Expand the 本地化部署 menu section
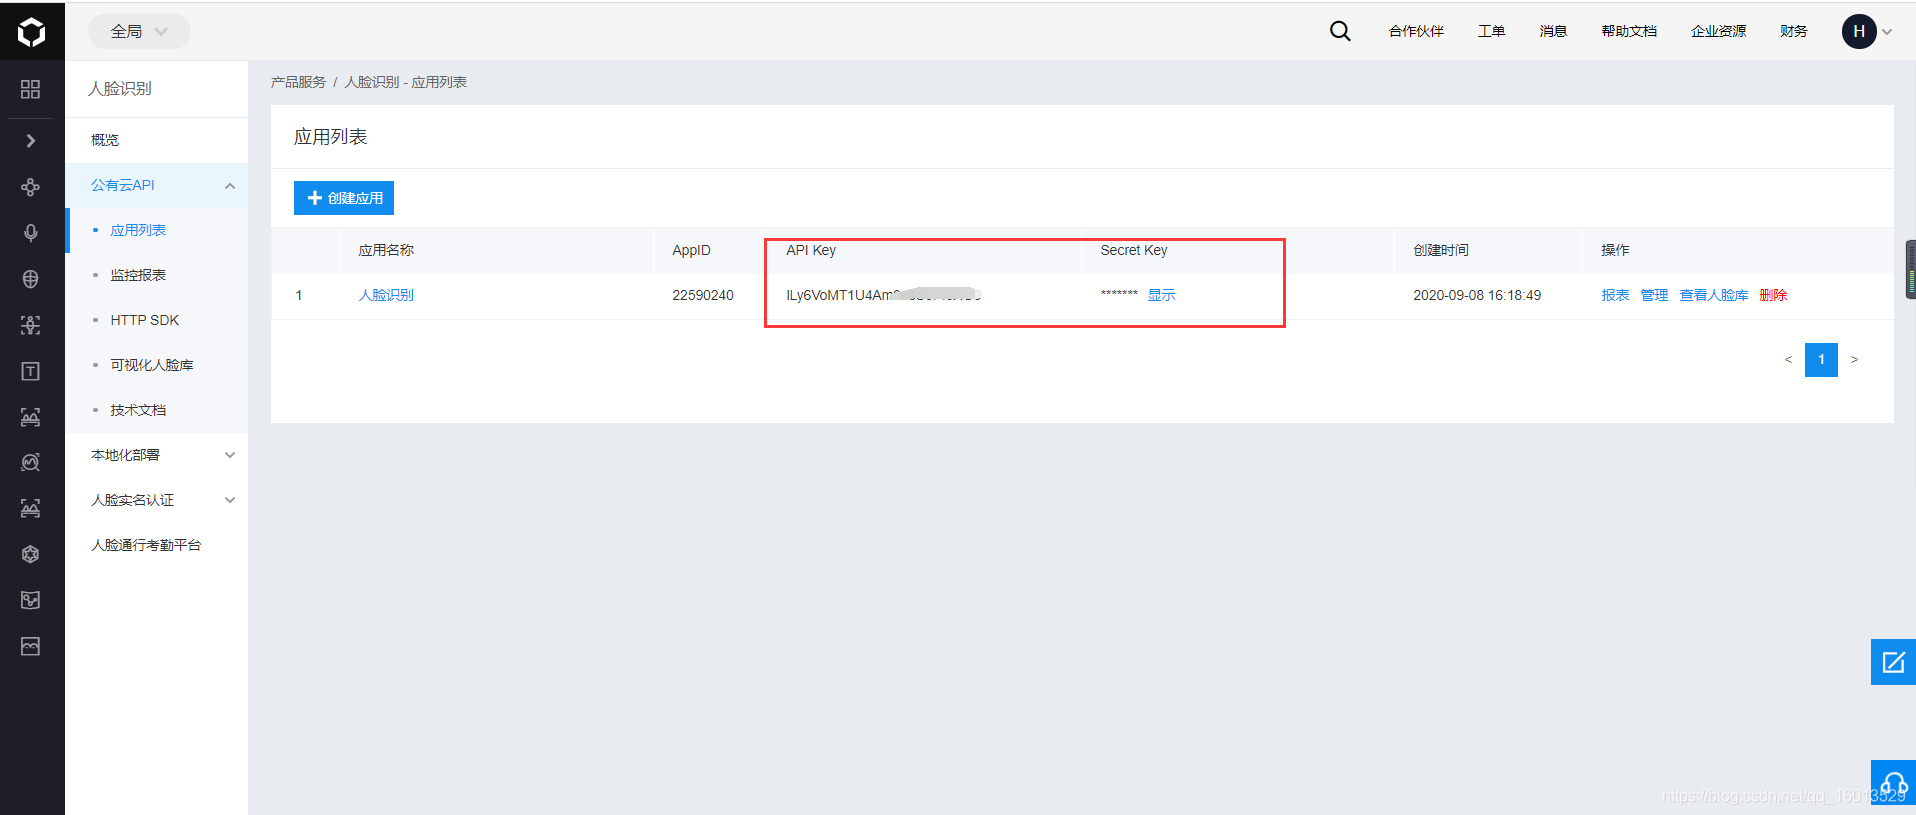This screenshot has width=1916, height=815. coord(157,455)
